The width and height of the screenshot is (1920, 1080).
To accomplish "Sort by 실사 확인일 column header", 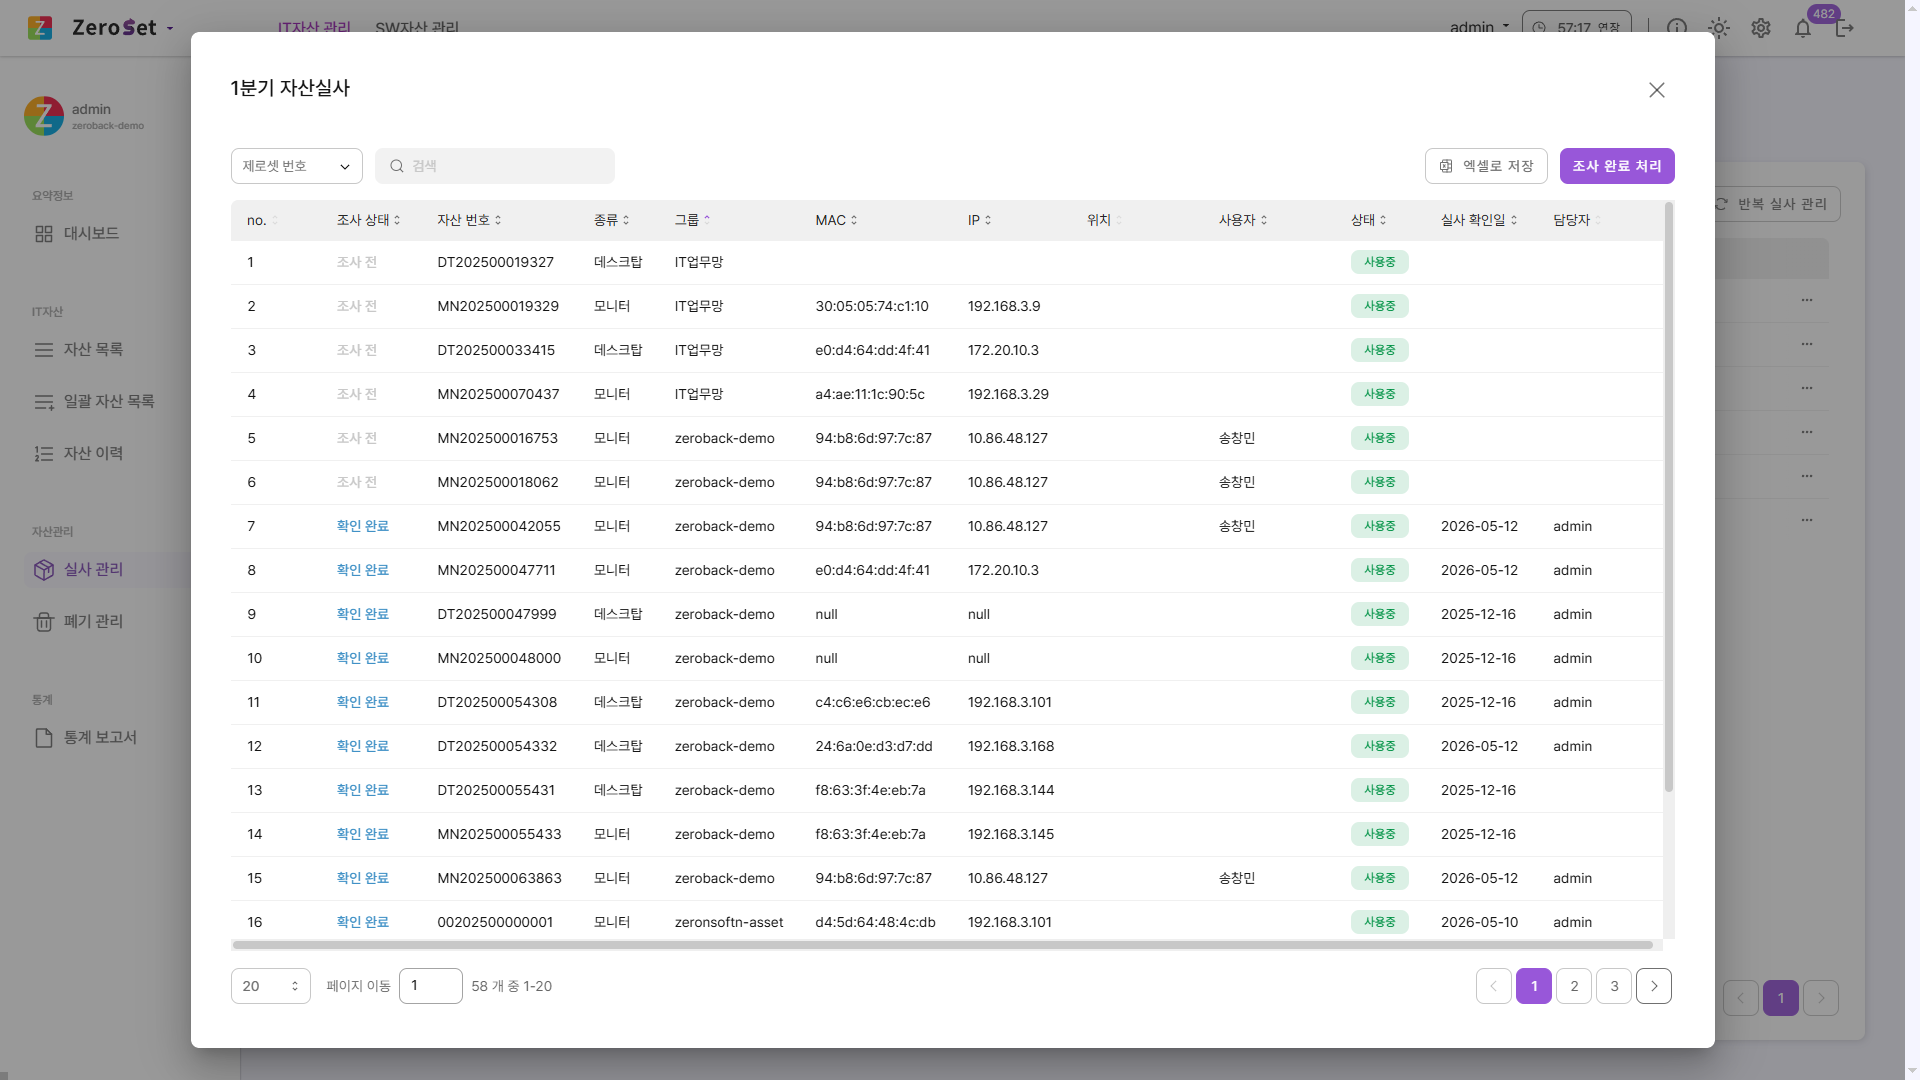I will click(1479, 220).
